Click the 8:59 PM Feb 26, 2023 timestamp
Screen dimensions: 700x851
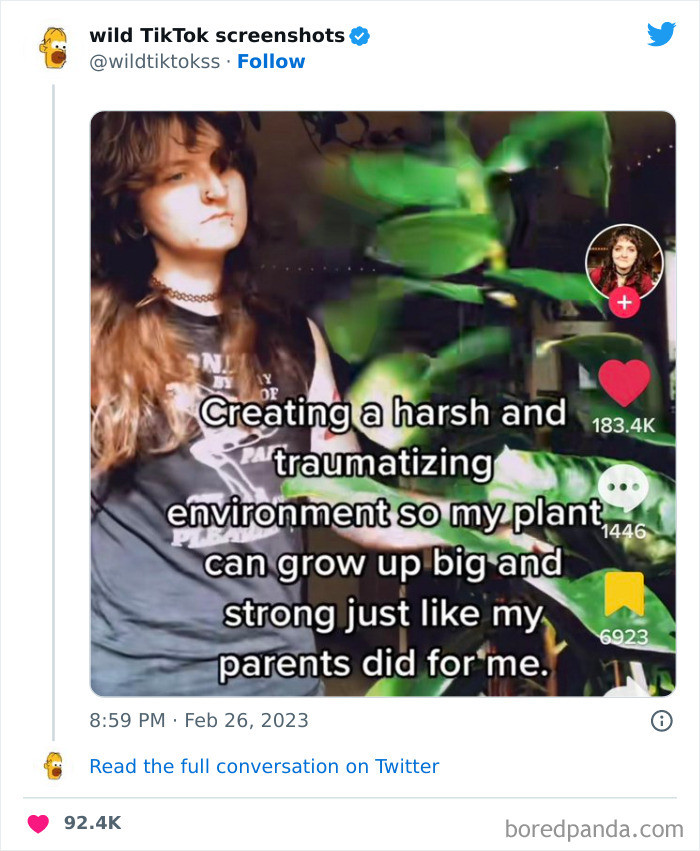tap(199, 720)
